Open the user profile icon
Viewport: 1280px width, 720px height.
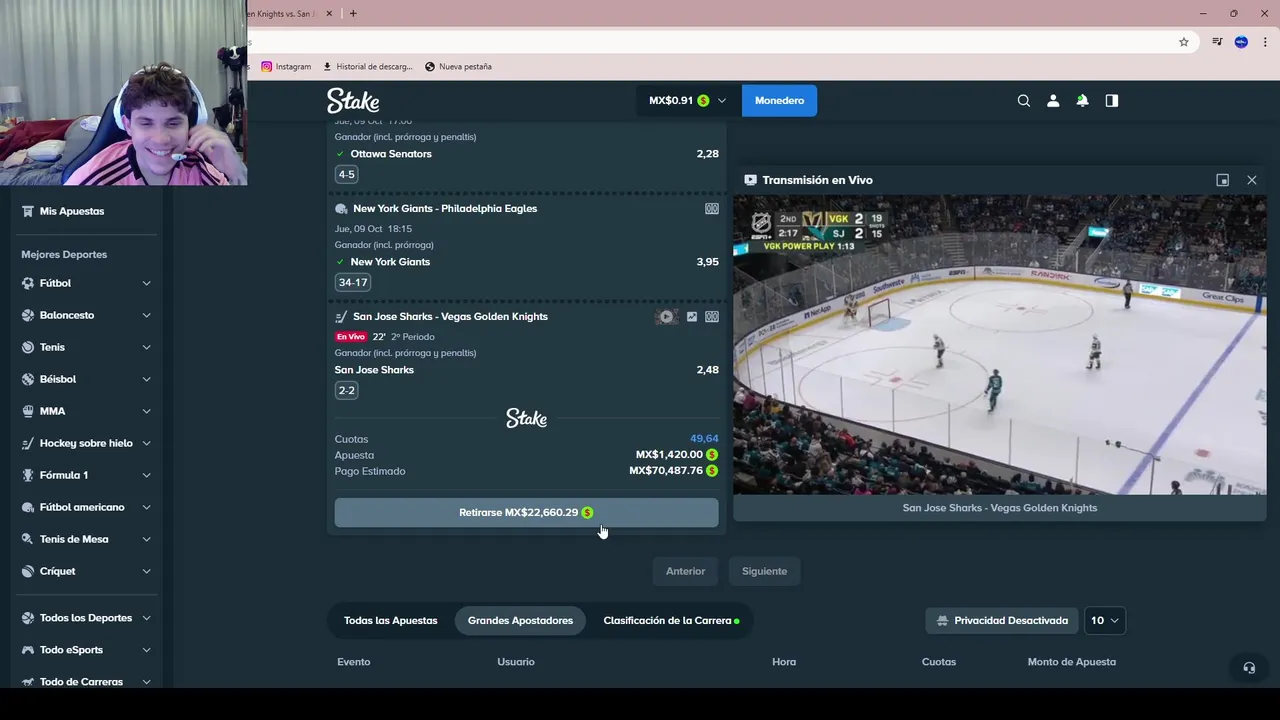(x=1053, y=101)
